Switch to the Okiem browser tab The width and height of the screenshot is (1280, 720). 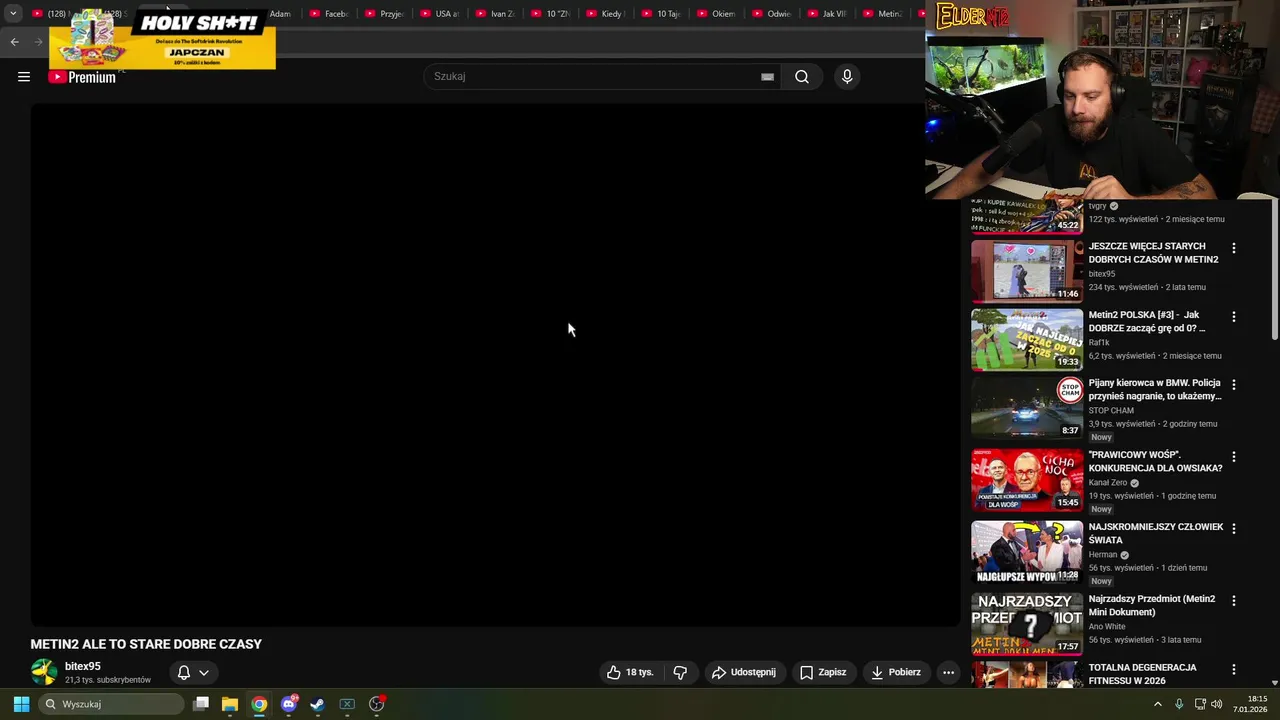[x=716, y=14]
